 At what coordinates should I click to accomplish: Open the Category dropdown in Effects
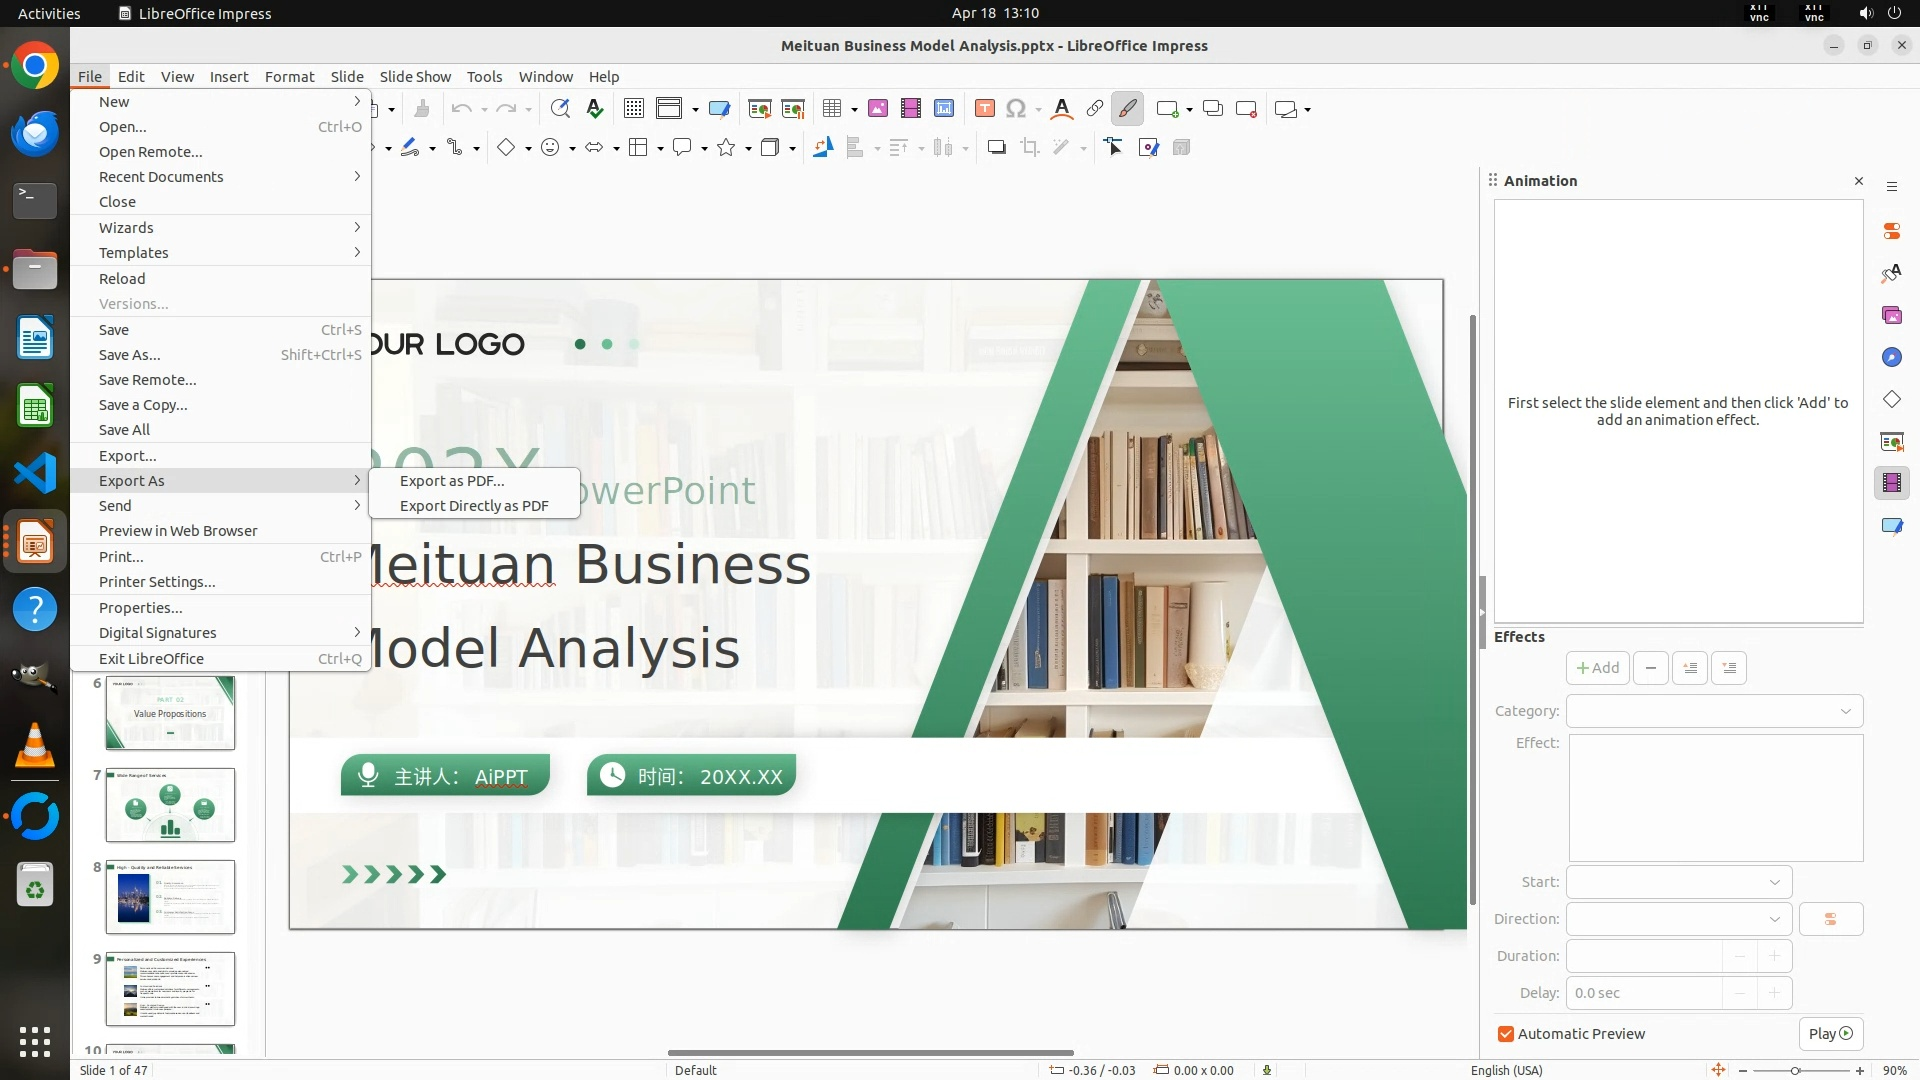(x=1714, y=711)
